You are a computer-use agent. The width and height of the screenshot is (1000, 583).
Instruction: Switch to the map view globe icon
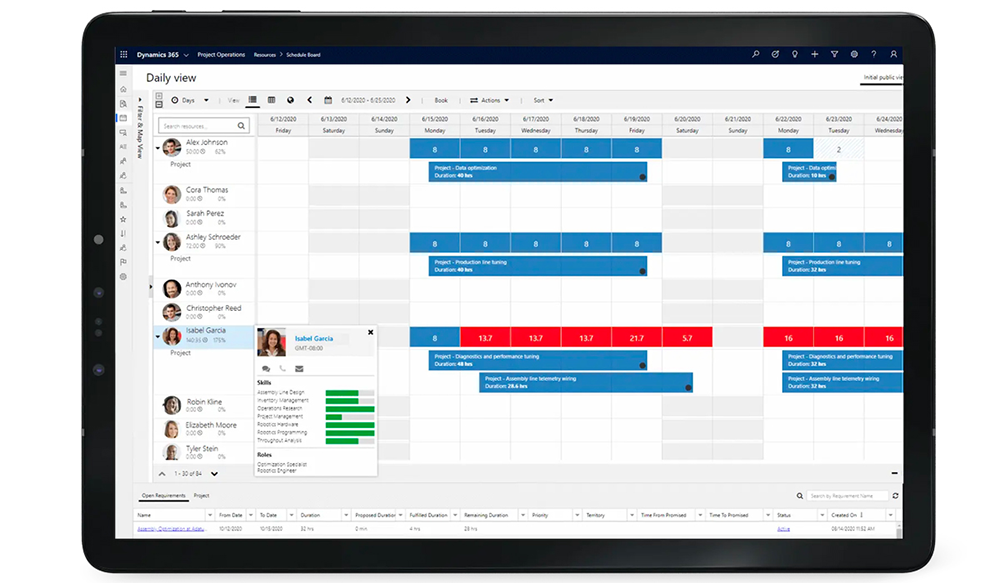(x=290, y=100)
